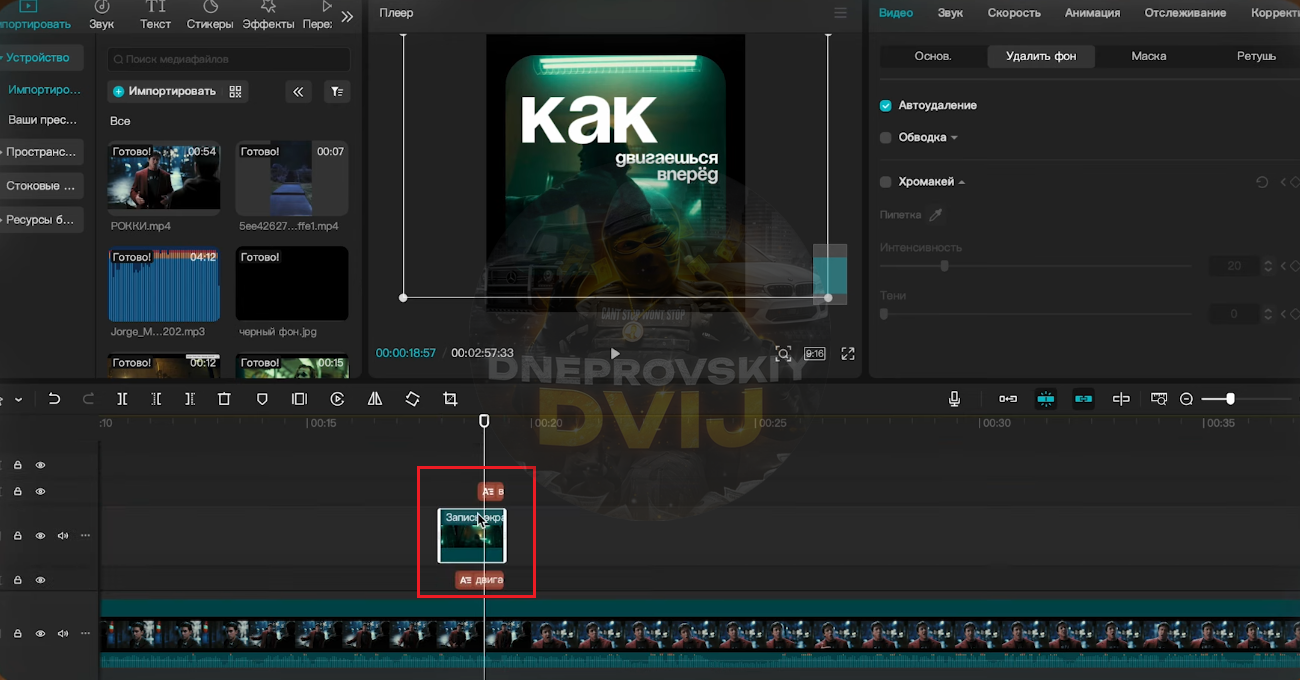The width and height of the screenshot is (1300, 680).
Task: Undo the last action
Action: [54, 399]
